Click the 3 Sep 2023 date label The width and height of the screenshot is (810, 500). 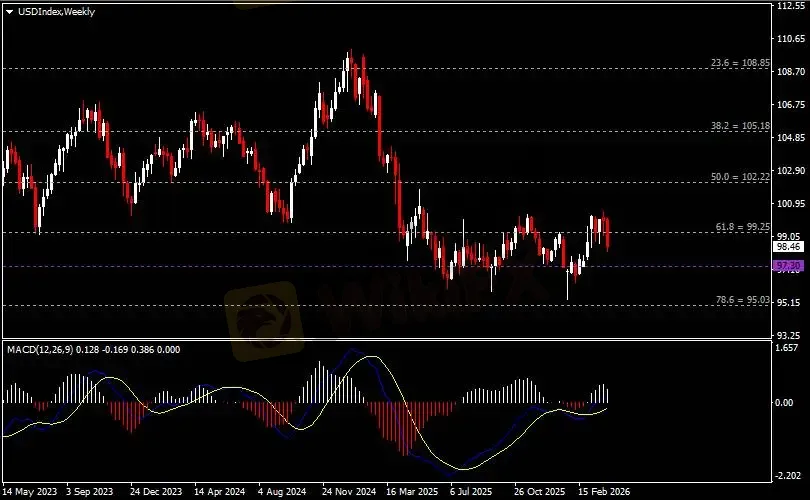tap(89, 491)
